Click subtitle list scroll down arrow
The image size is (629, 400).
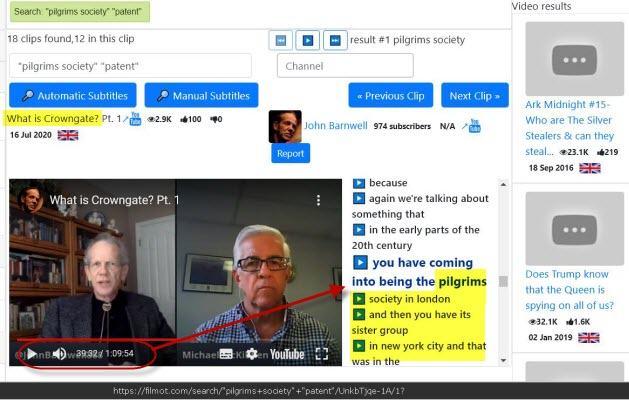click(x=503, y=361)
